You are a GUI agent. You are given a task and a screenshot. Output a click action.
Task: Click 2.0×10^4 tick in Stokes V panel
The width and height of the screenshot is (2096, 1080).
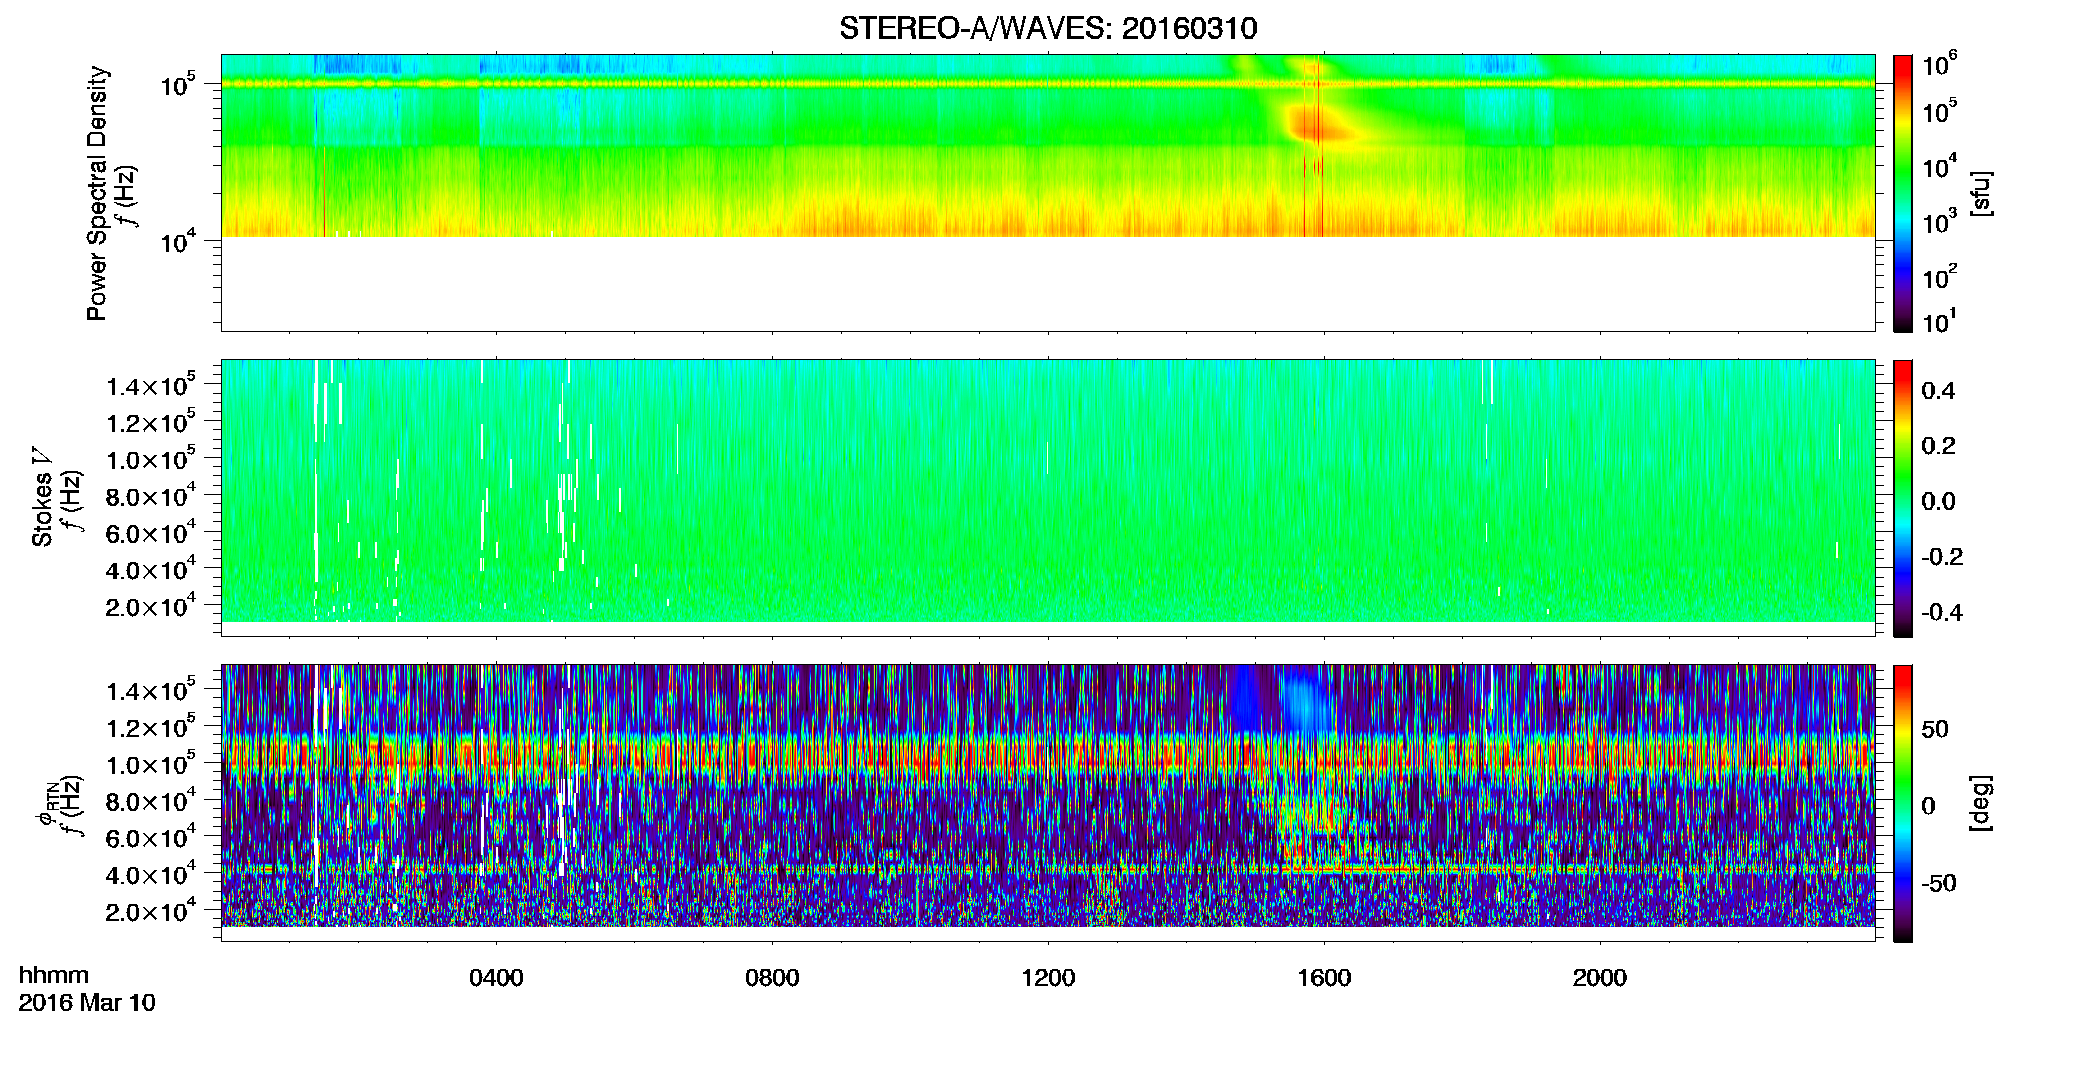(x=152, y=606)
